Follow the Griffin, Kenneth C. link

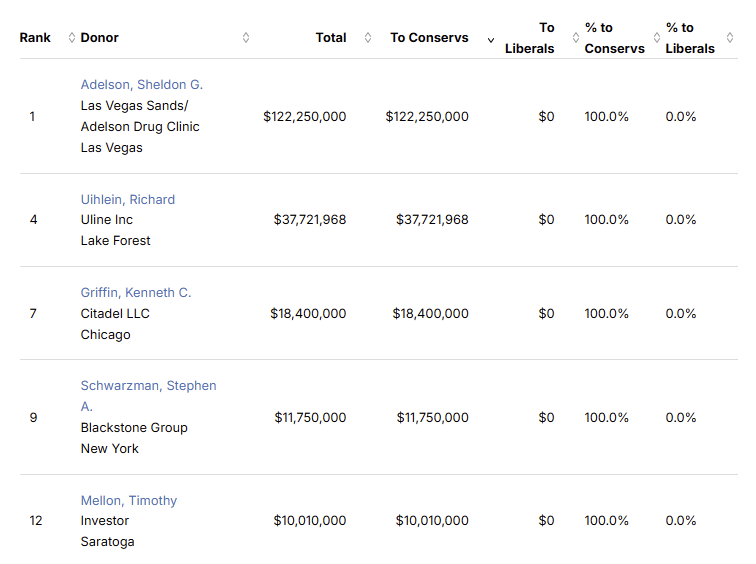click(x=136, y=293)
